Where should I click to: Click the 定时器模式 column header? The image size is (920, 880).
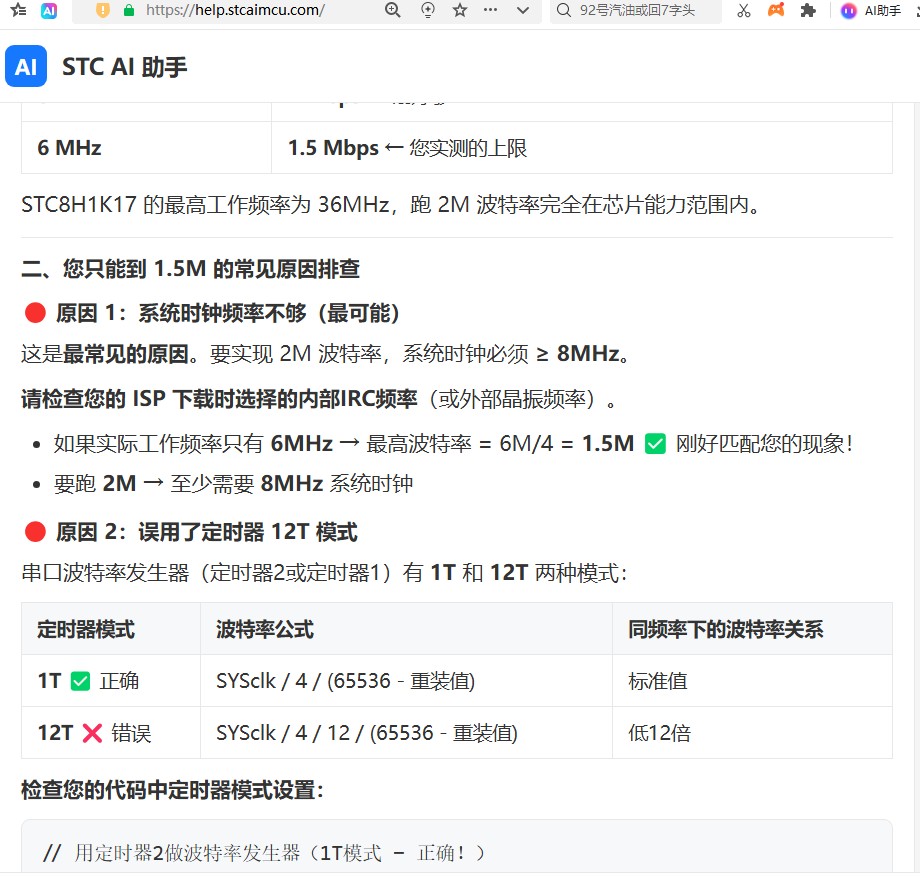pyautogui.click(x=111, y=629)
